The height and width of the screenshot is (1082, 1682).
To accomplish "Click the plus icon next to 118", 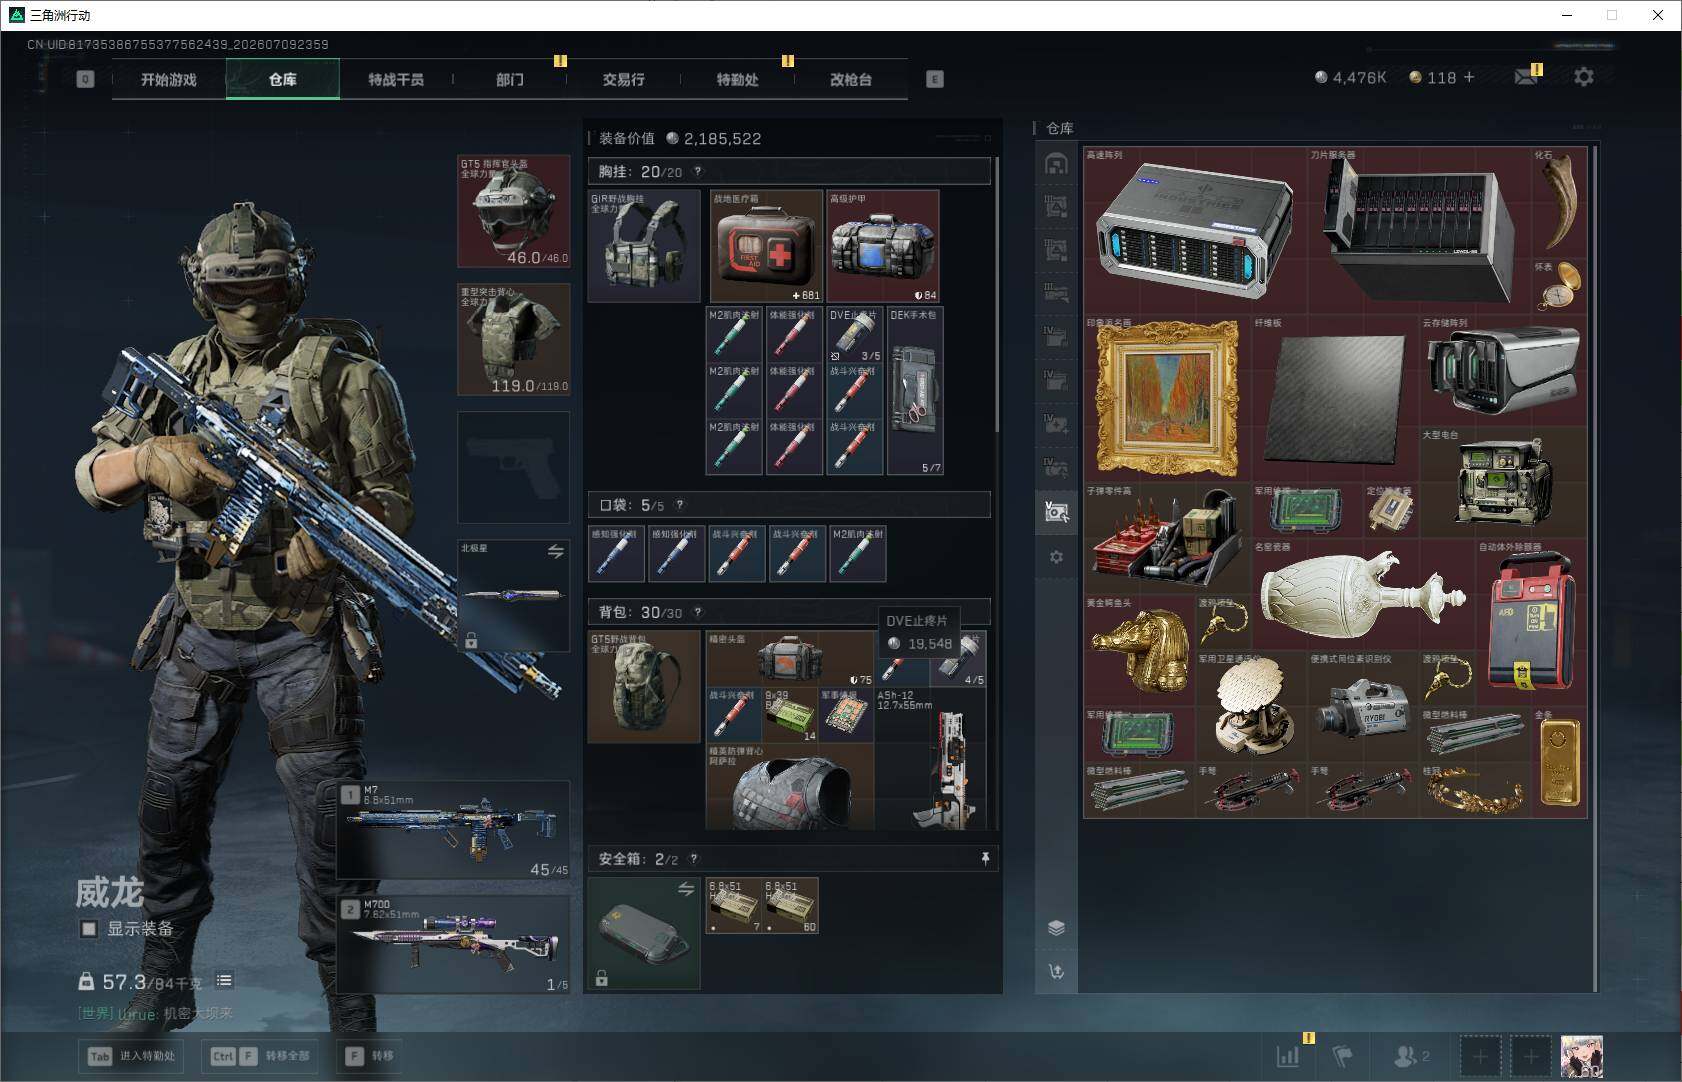I will coord(1469,77).
